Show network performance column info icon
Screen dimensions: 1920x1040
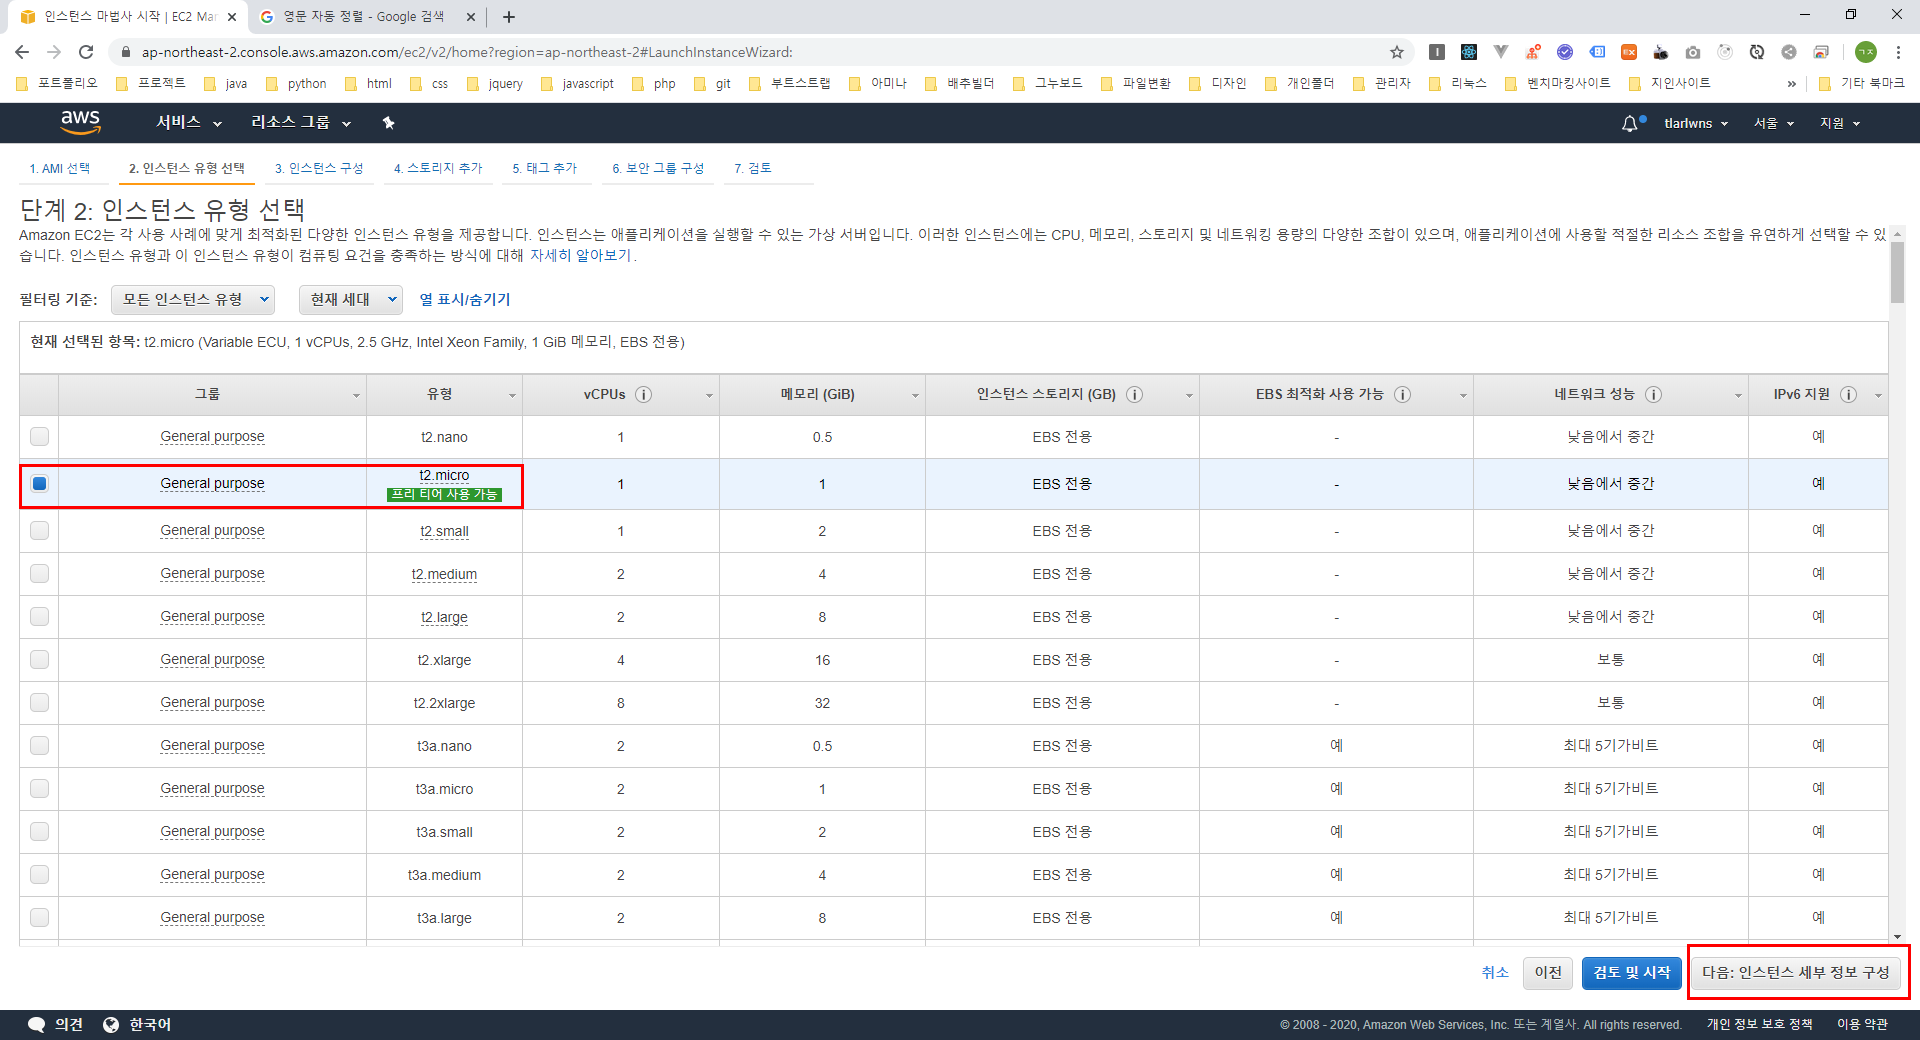point(1654,394)
